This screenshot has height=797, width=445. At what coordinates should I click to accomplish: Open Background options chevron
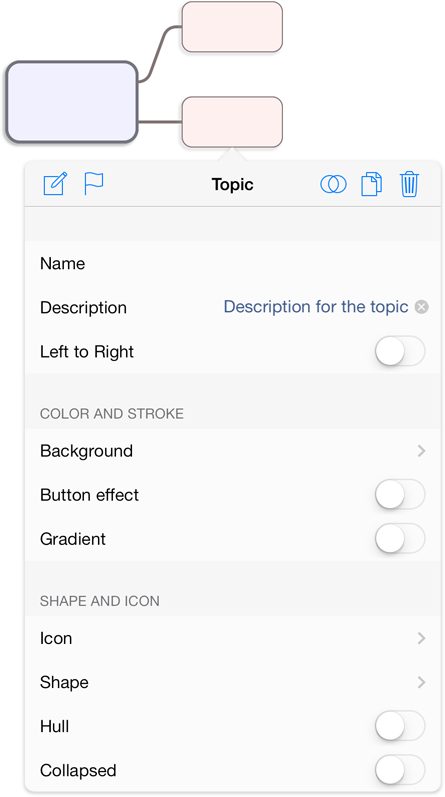[421, 451]
